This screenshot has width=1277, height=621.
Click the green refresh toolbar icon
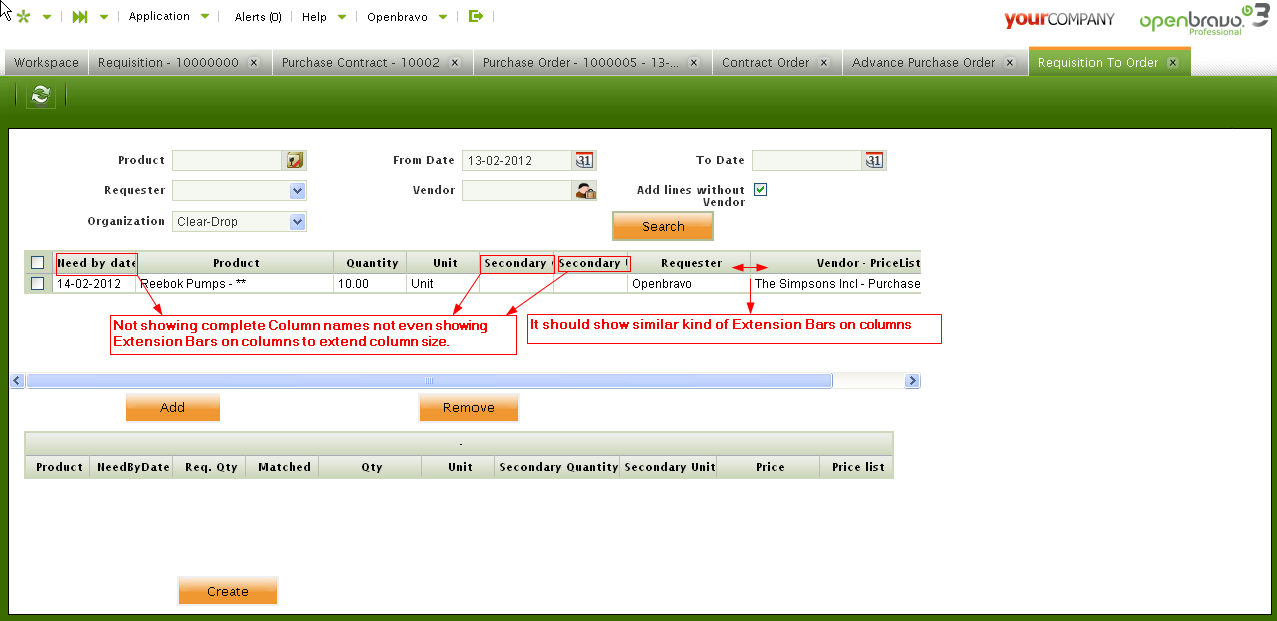(40, 95)
